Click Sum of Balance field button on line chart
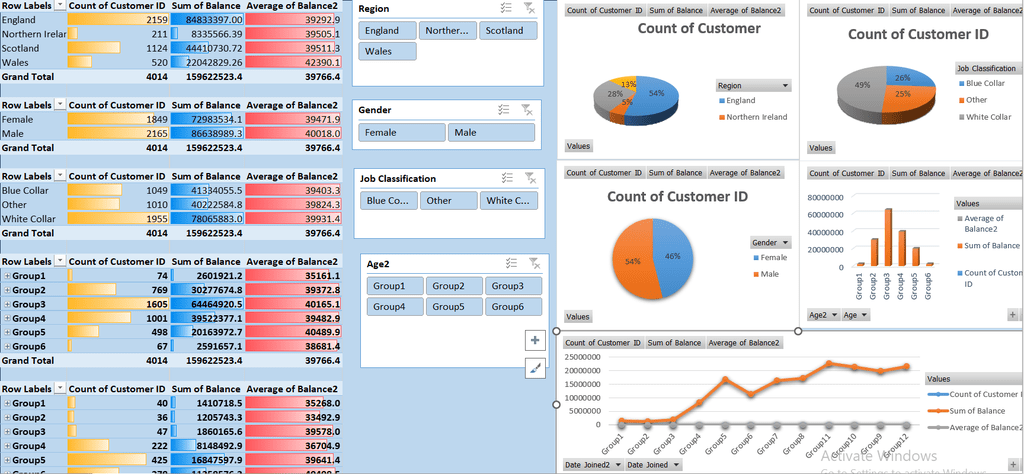The height and width of the screenshot is (474, 1024). point(674,343)
